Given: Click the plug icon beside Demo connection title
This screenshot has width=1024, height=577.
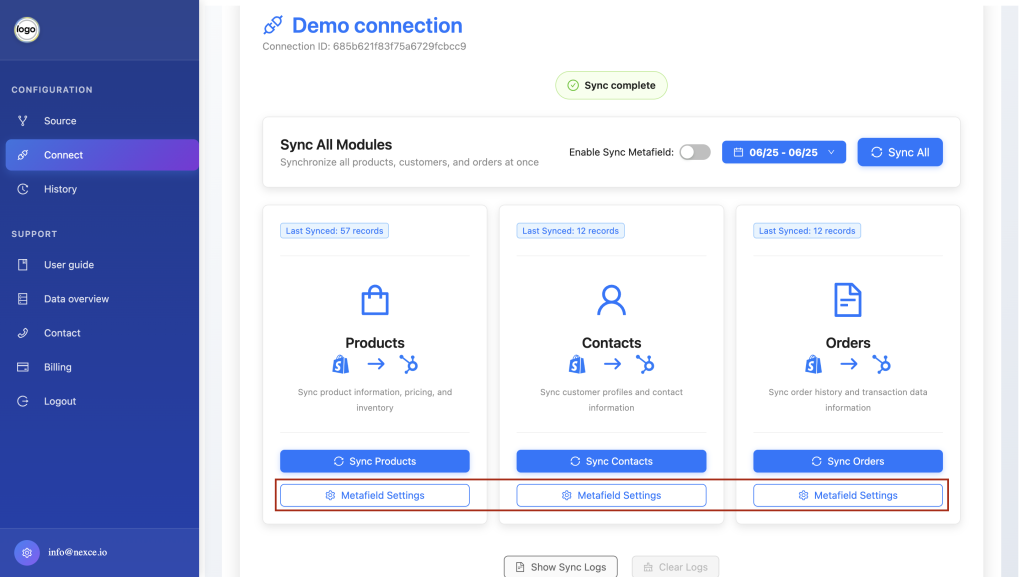Looking at the screenshot, I should 273,25.
